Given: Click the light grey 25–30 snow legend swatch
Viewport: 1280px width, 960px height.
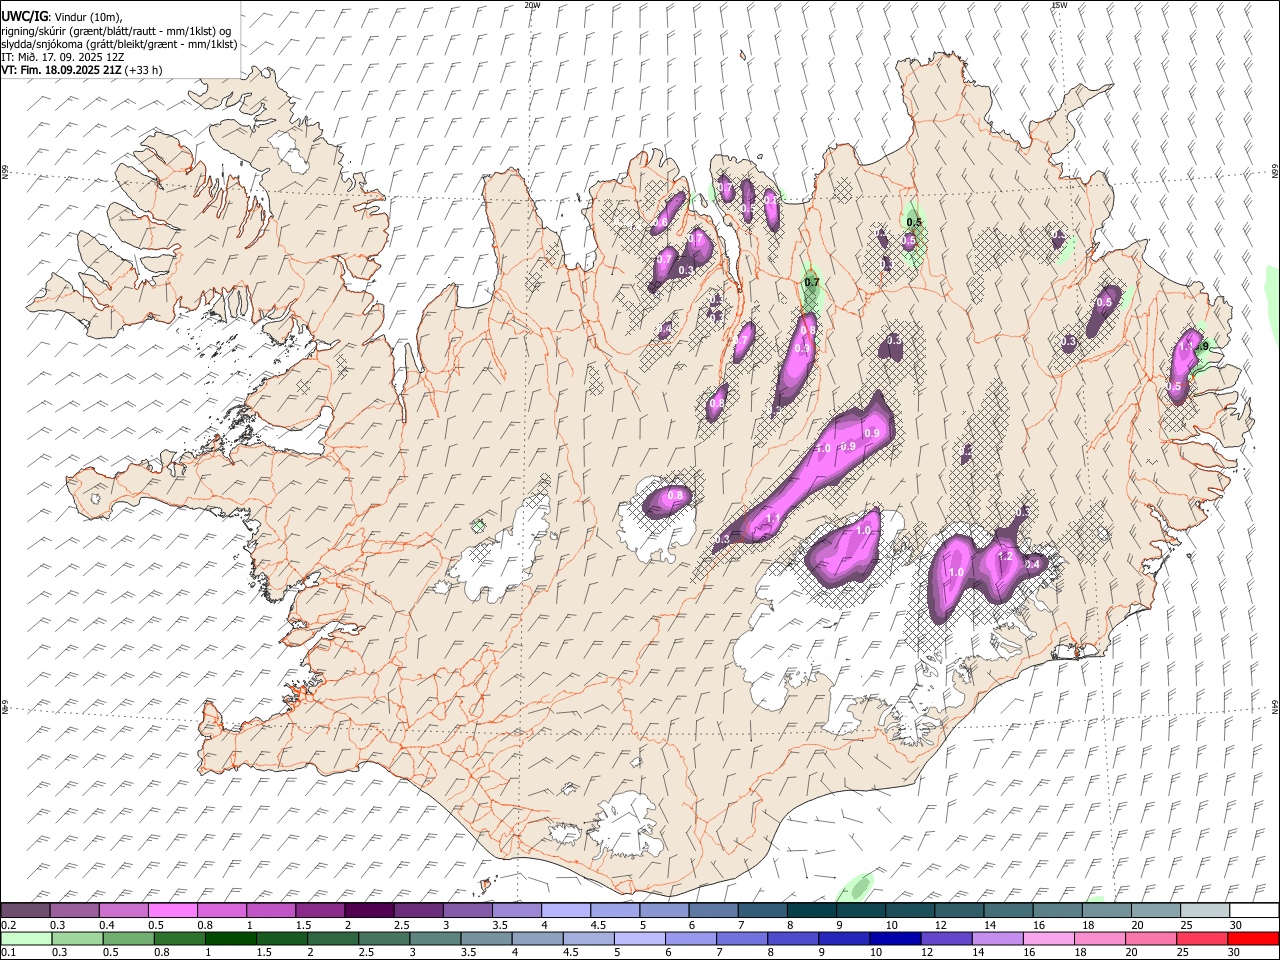Looking at the screenshot, I should [1205, 910].
